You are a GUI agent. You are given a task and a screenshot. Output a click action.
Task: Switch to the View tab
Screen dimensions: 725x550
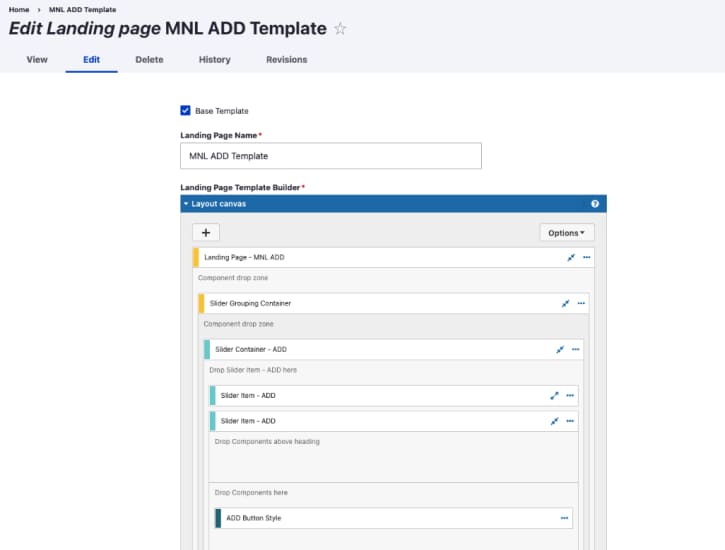[37, 60]
